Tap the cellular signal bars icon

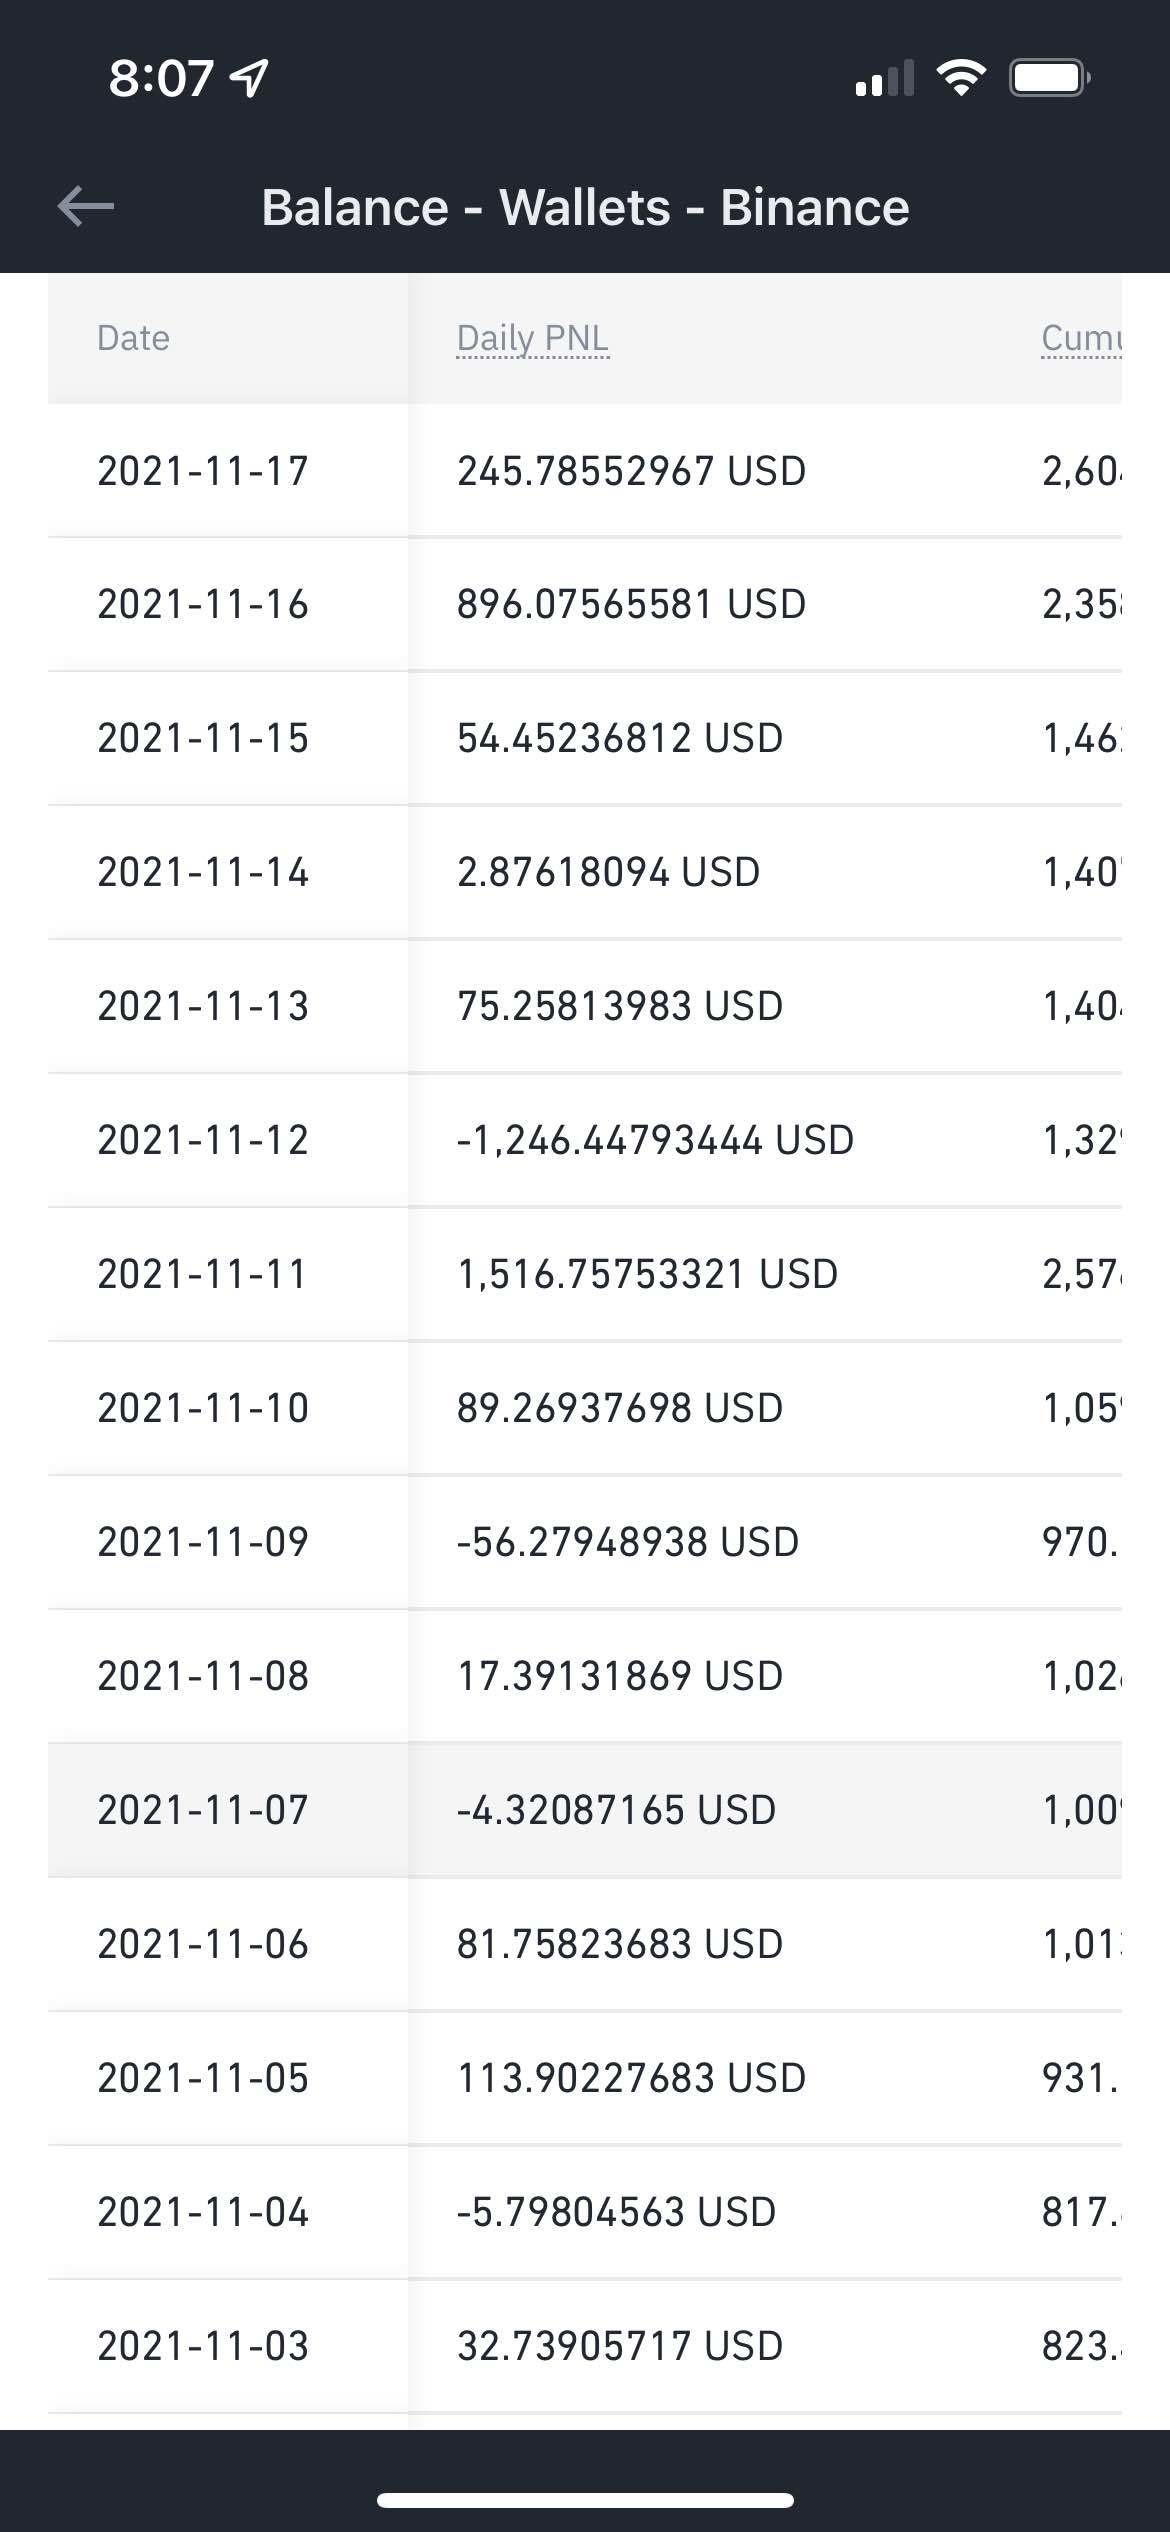[x=885, y=79]
